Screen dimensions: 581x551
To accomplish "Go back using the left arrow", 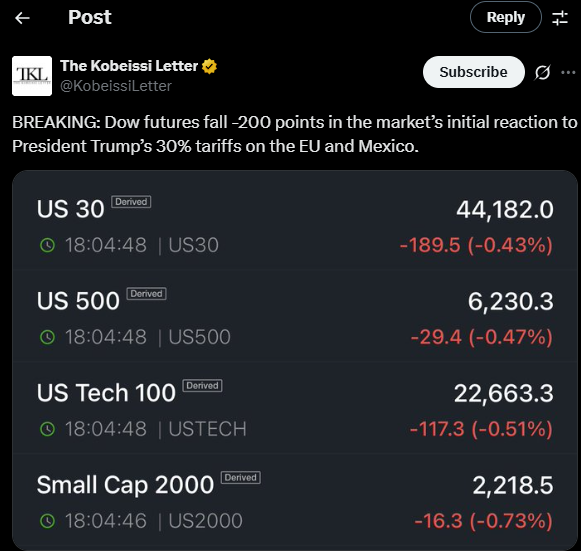I will click(x=22, y=18).
